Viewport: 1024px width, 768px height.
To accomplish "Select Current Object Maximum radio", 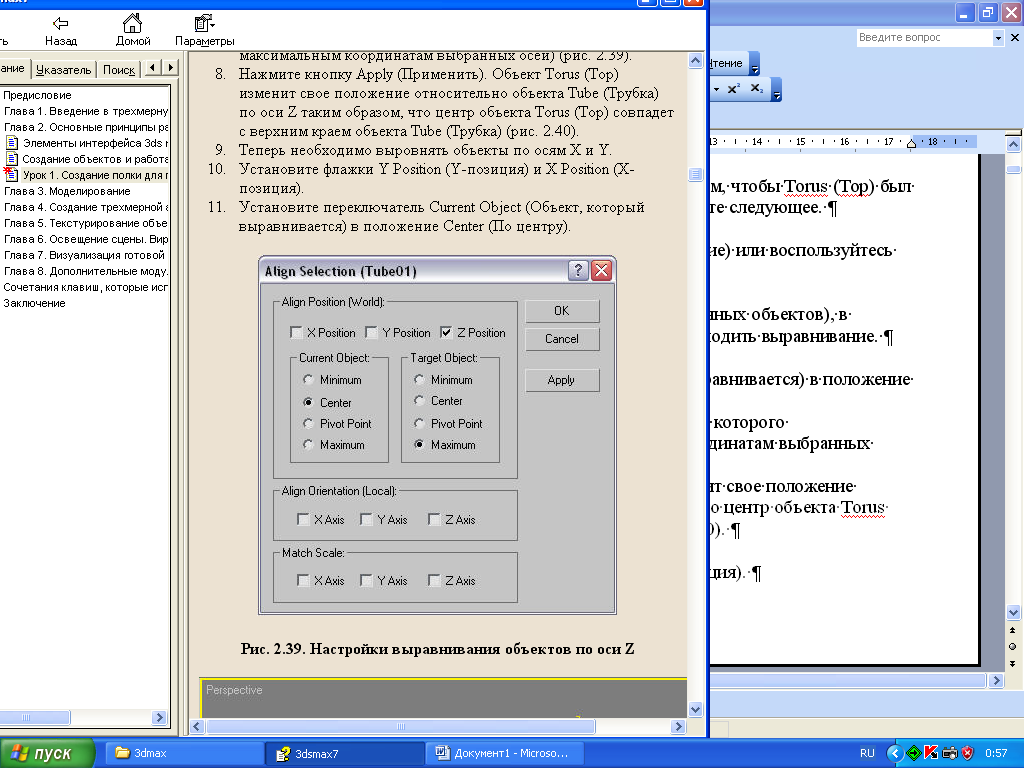I will pyautogui.click(x=308, y=445).
